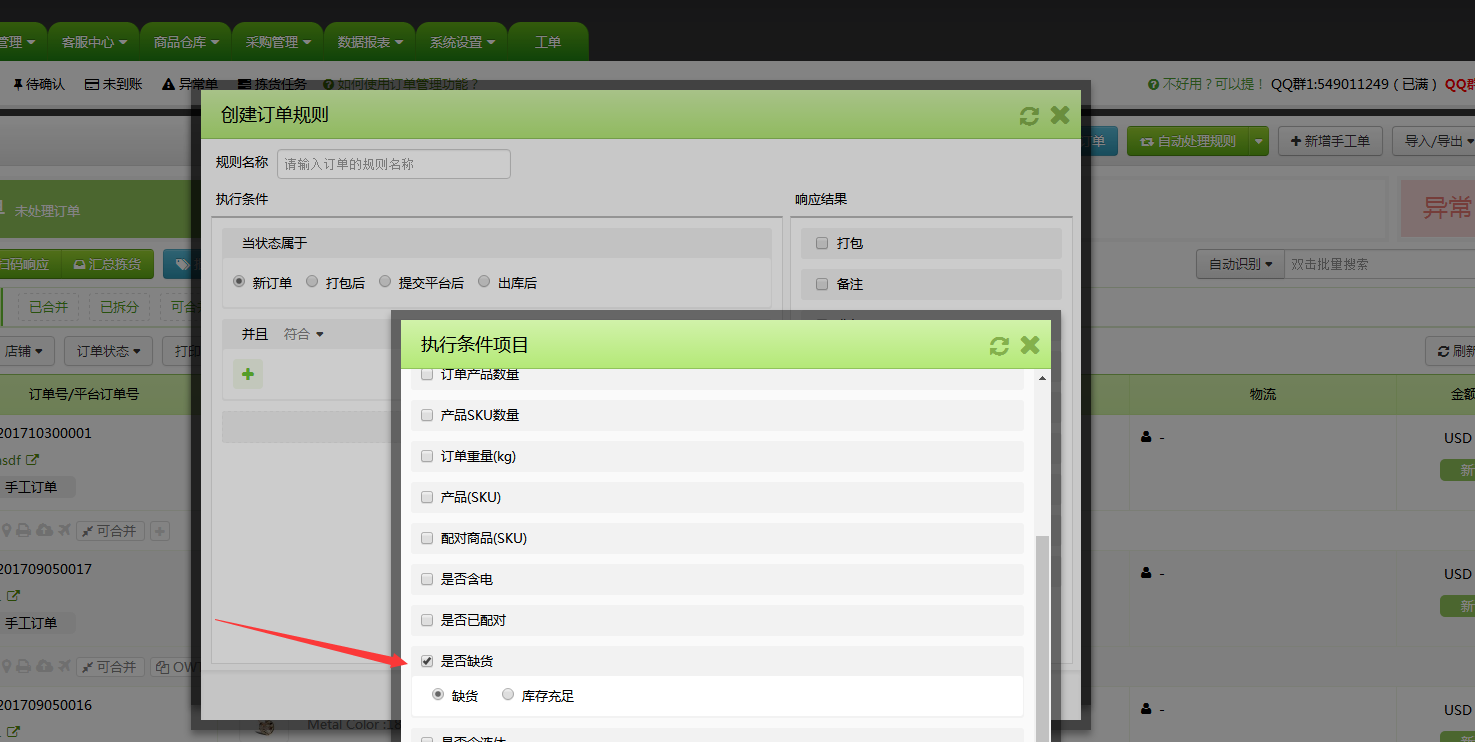Image resolution: width=1475 pixels, height=742 pixels.
Task: Open the 导入/导出 dropdown
Action: click(x=1437, y=142)
